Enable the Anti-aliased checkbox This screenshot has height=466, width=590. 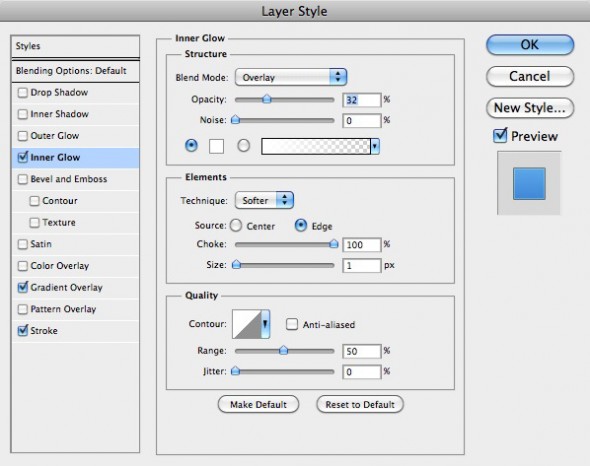point(292,324)
